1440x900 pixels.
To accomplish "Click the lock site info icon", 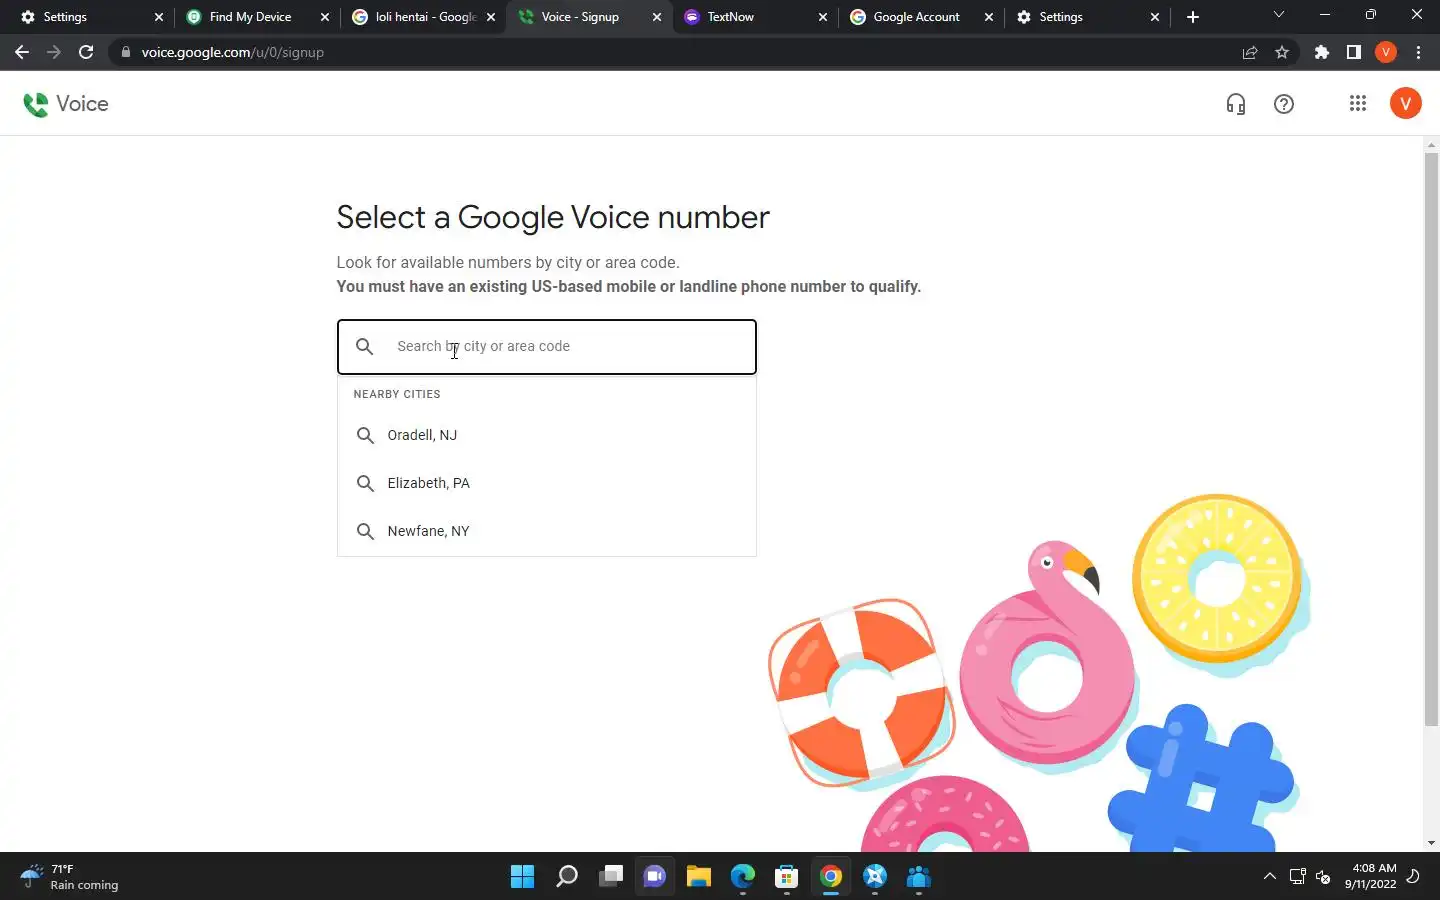I will 125,52.
